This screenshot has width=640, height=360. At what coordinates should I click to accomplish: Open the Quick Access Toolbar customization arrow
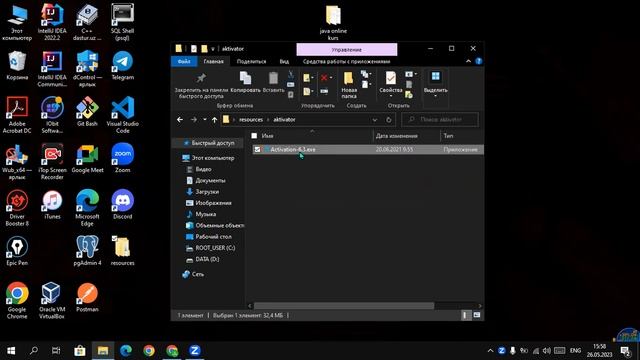(x=213, y=49)
